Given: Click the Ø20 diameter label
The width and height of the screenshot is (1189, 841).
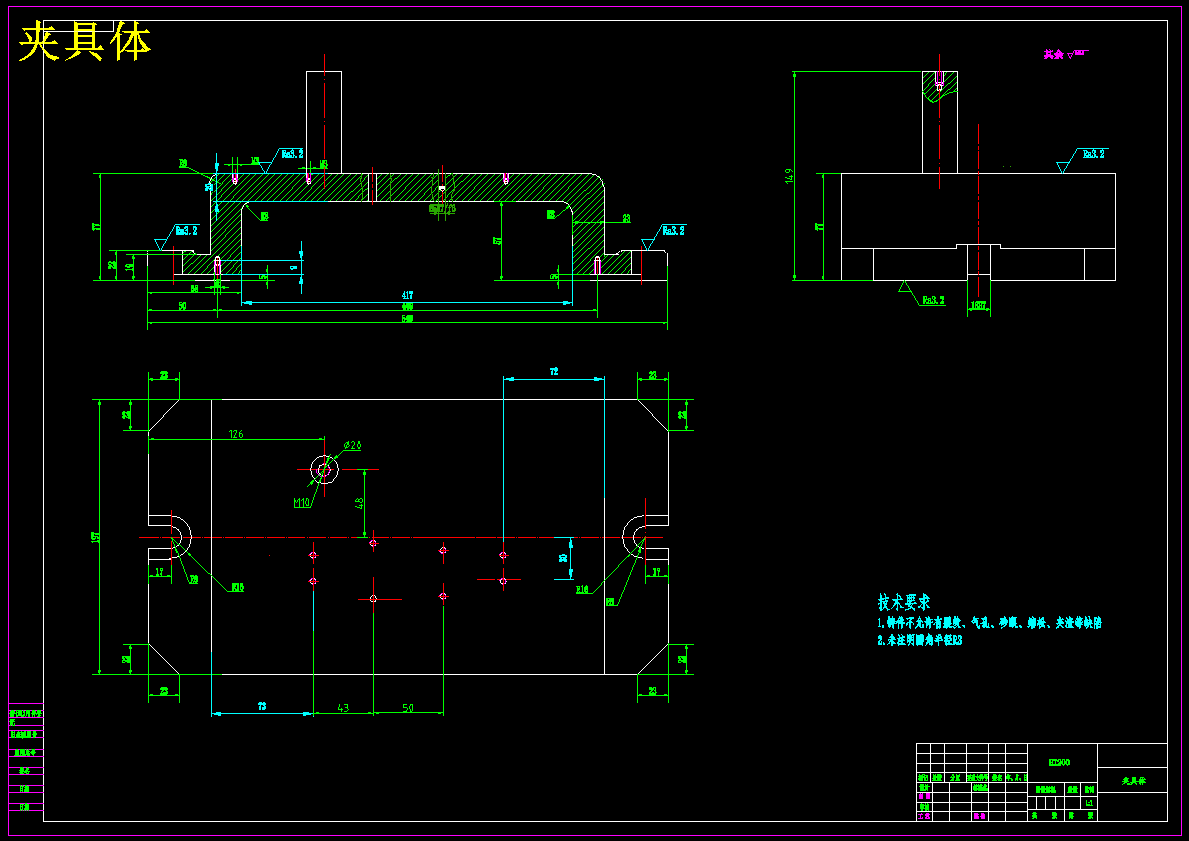Looking at the screenshot, I should coord(353,445).
